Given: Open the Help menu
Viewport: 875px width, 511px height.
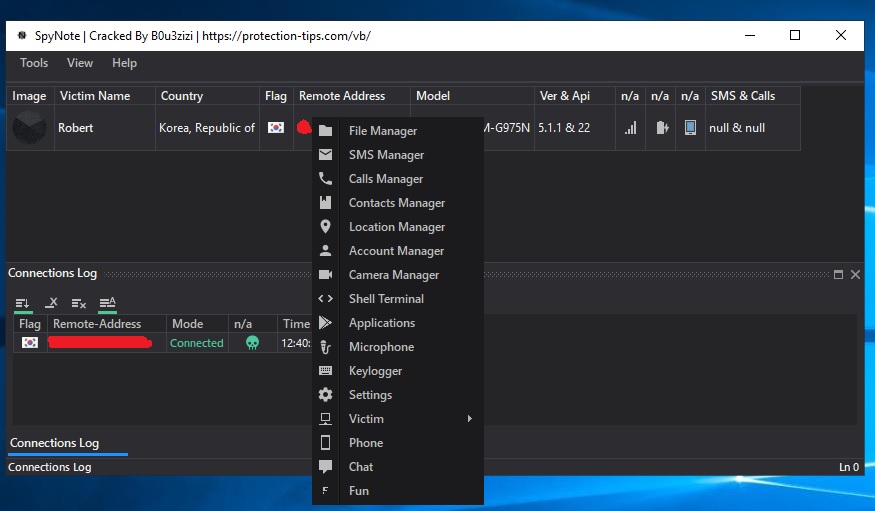Looking at the screenshot, I should (x=124, y=63).
